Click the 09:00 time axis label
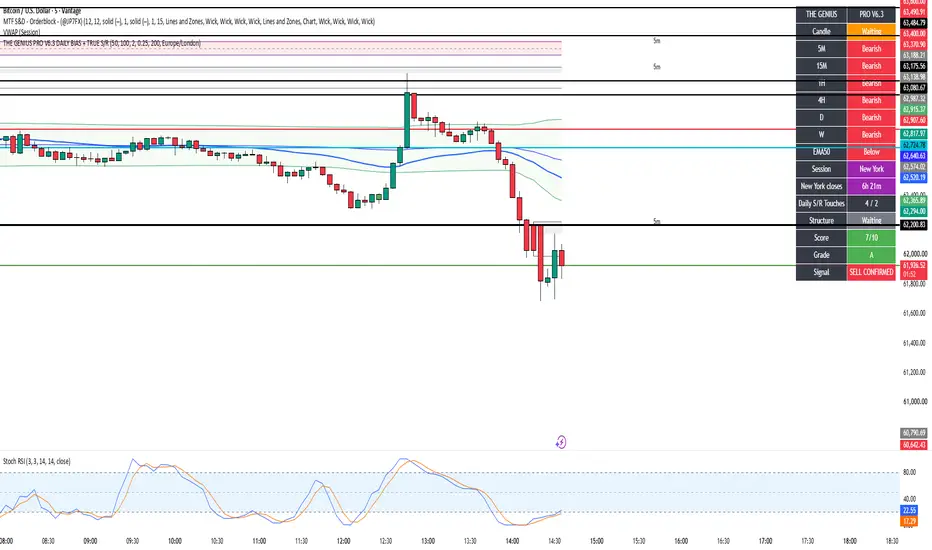 tap(90, 541)
